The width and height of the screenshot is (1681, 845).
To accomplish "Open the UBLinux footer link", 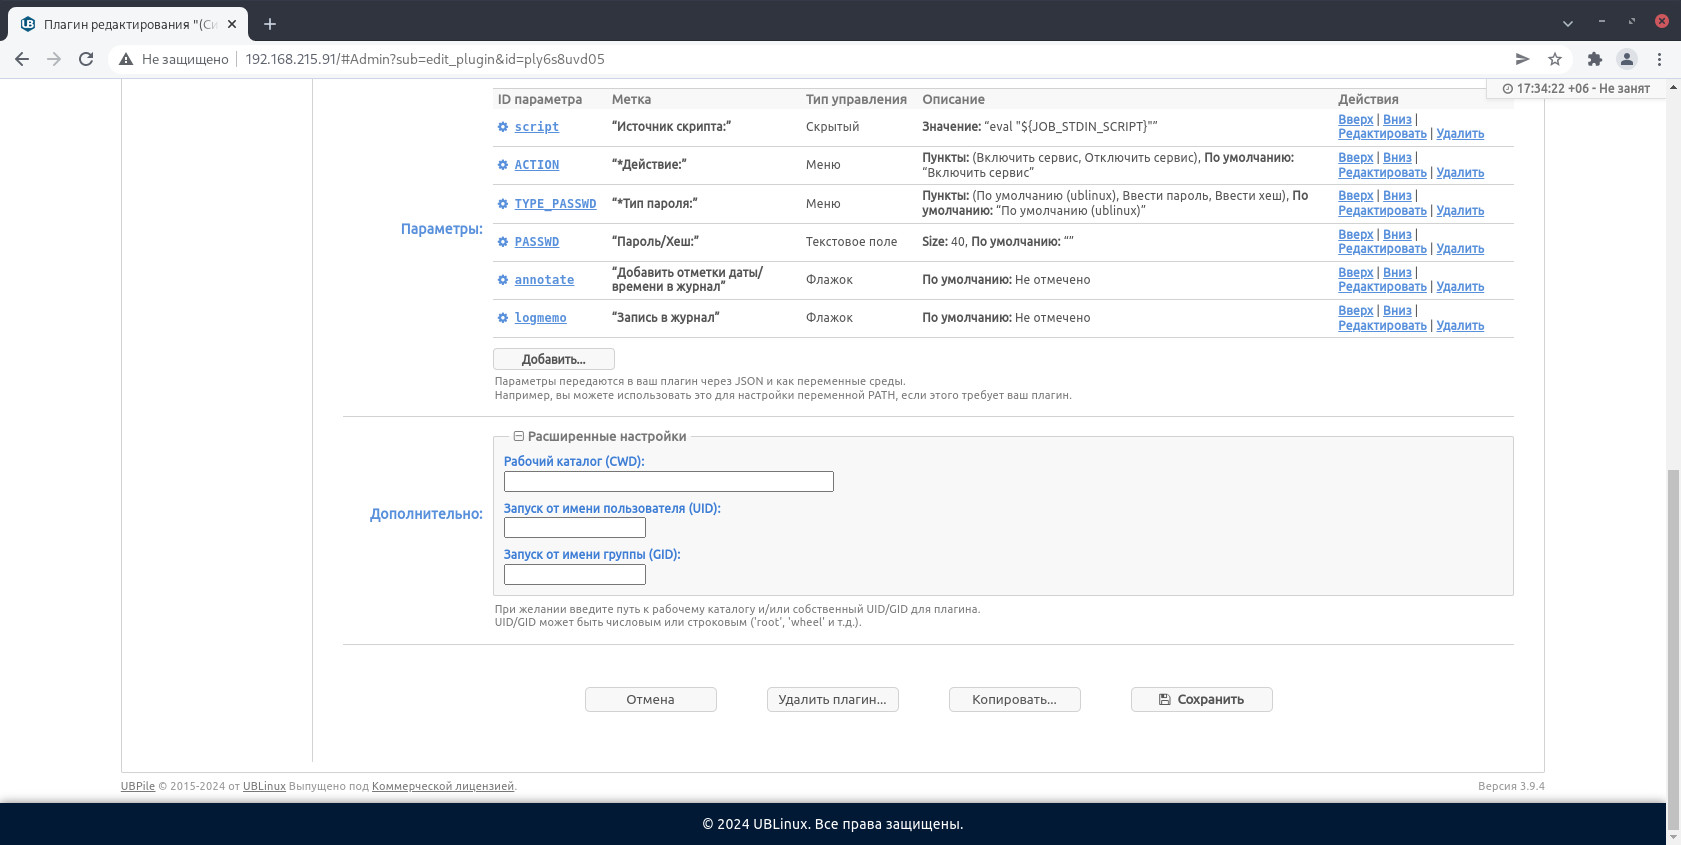I will (264, 786).
